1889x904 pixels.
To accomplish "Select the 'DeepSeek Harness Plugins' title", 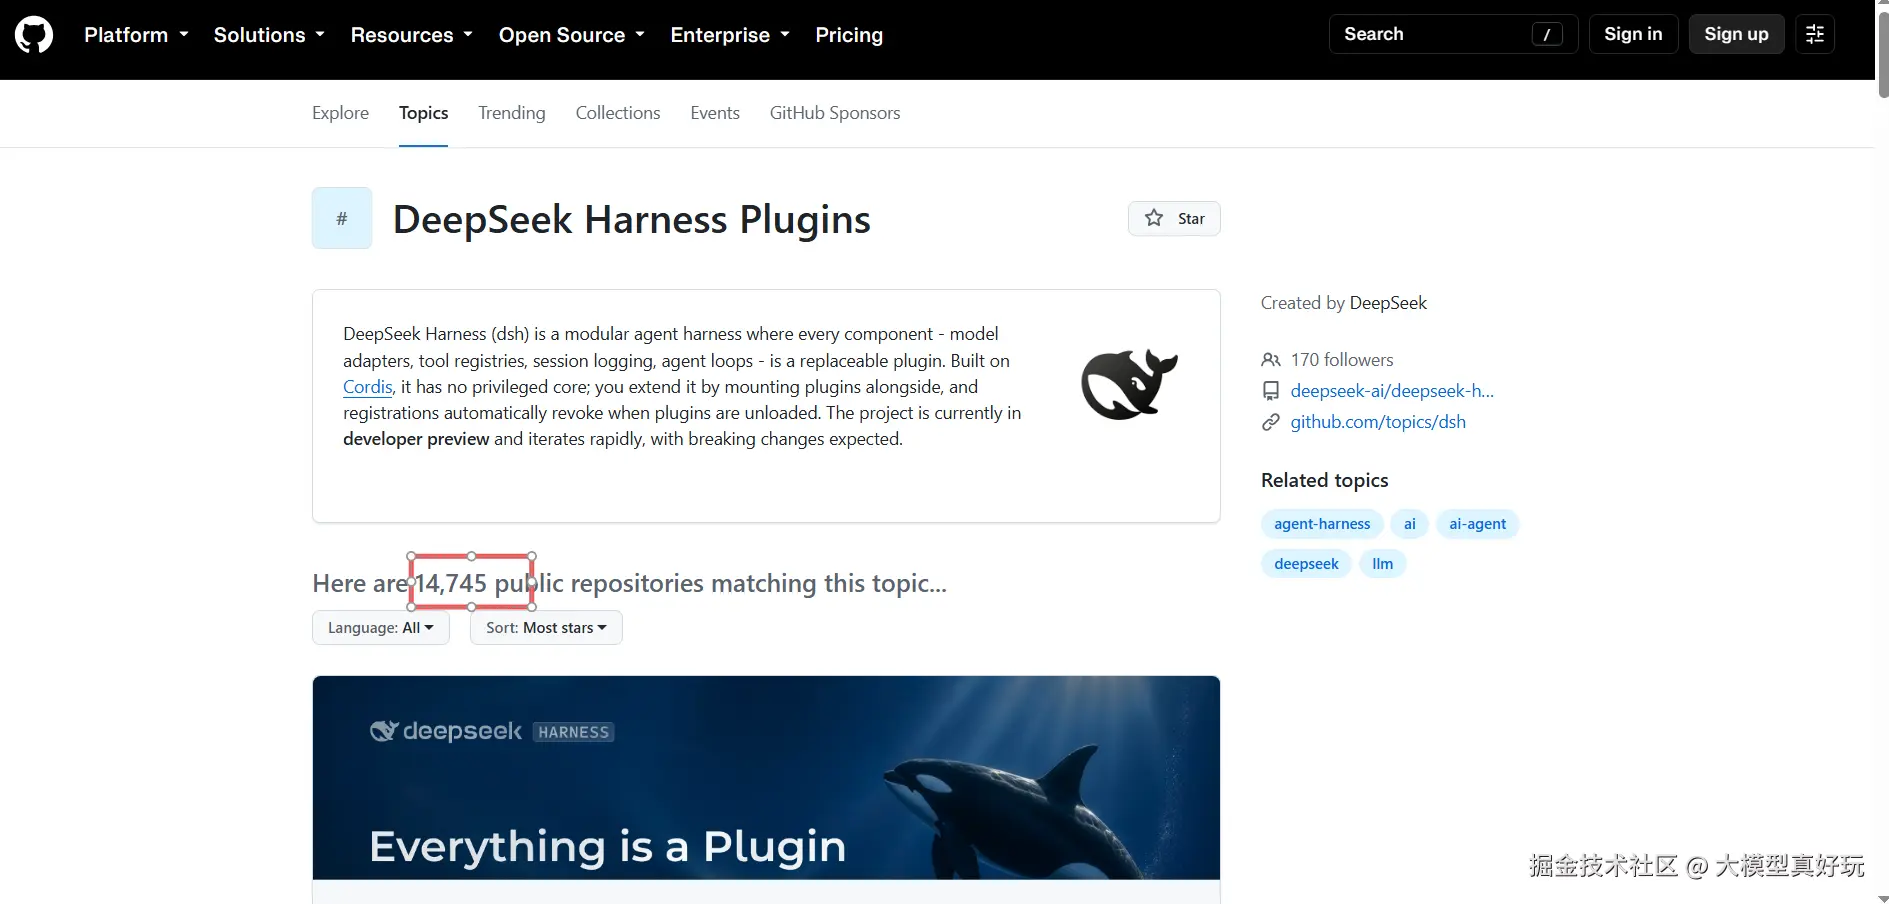I will pyautogui.click(x=632, y=220).
